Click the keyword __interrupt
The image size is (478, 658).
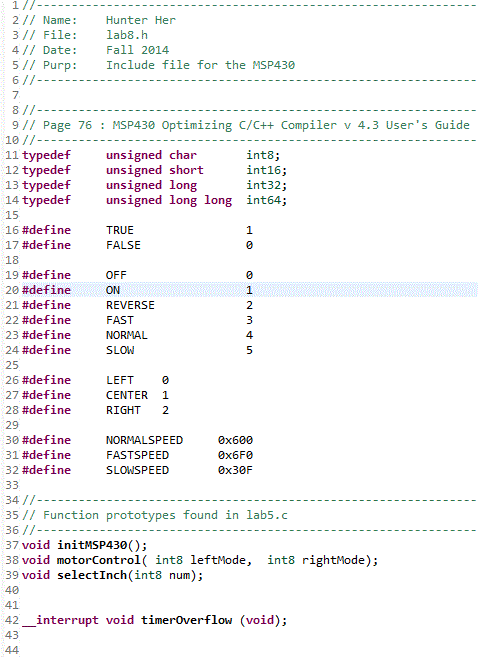(60, 620)
